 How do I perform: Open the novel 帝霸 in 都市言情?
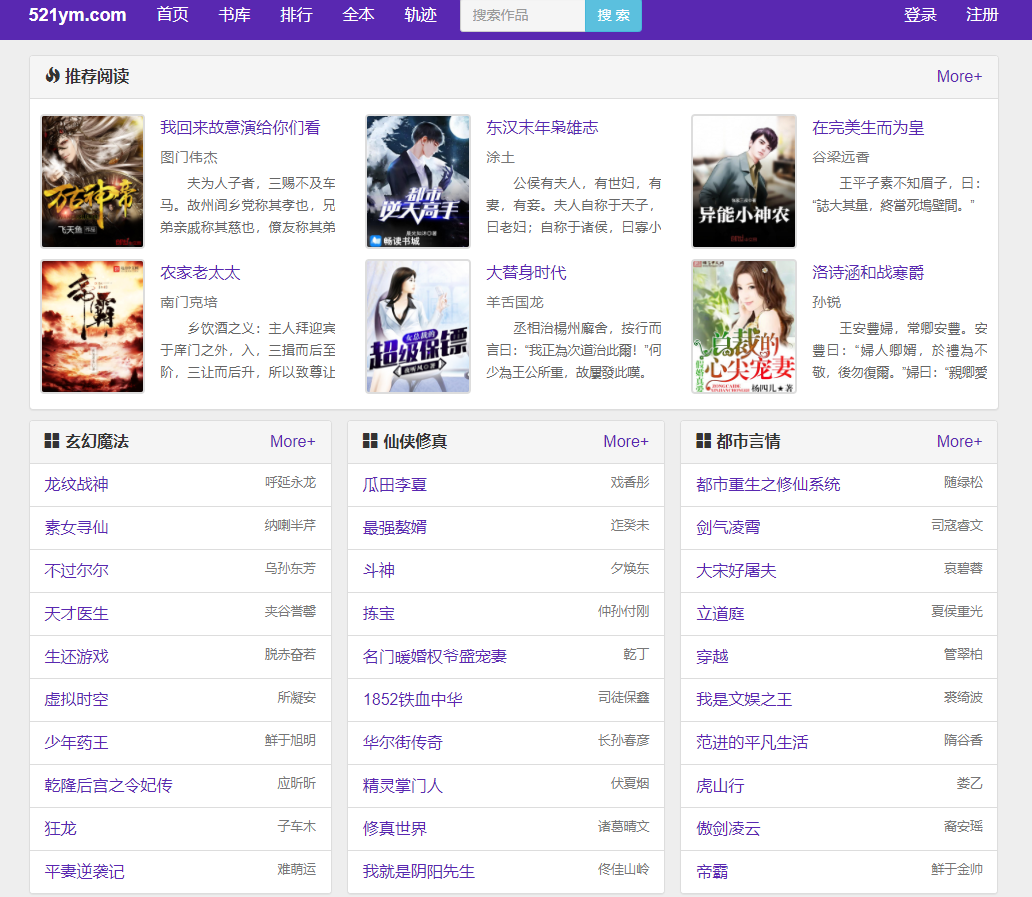712,871
